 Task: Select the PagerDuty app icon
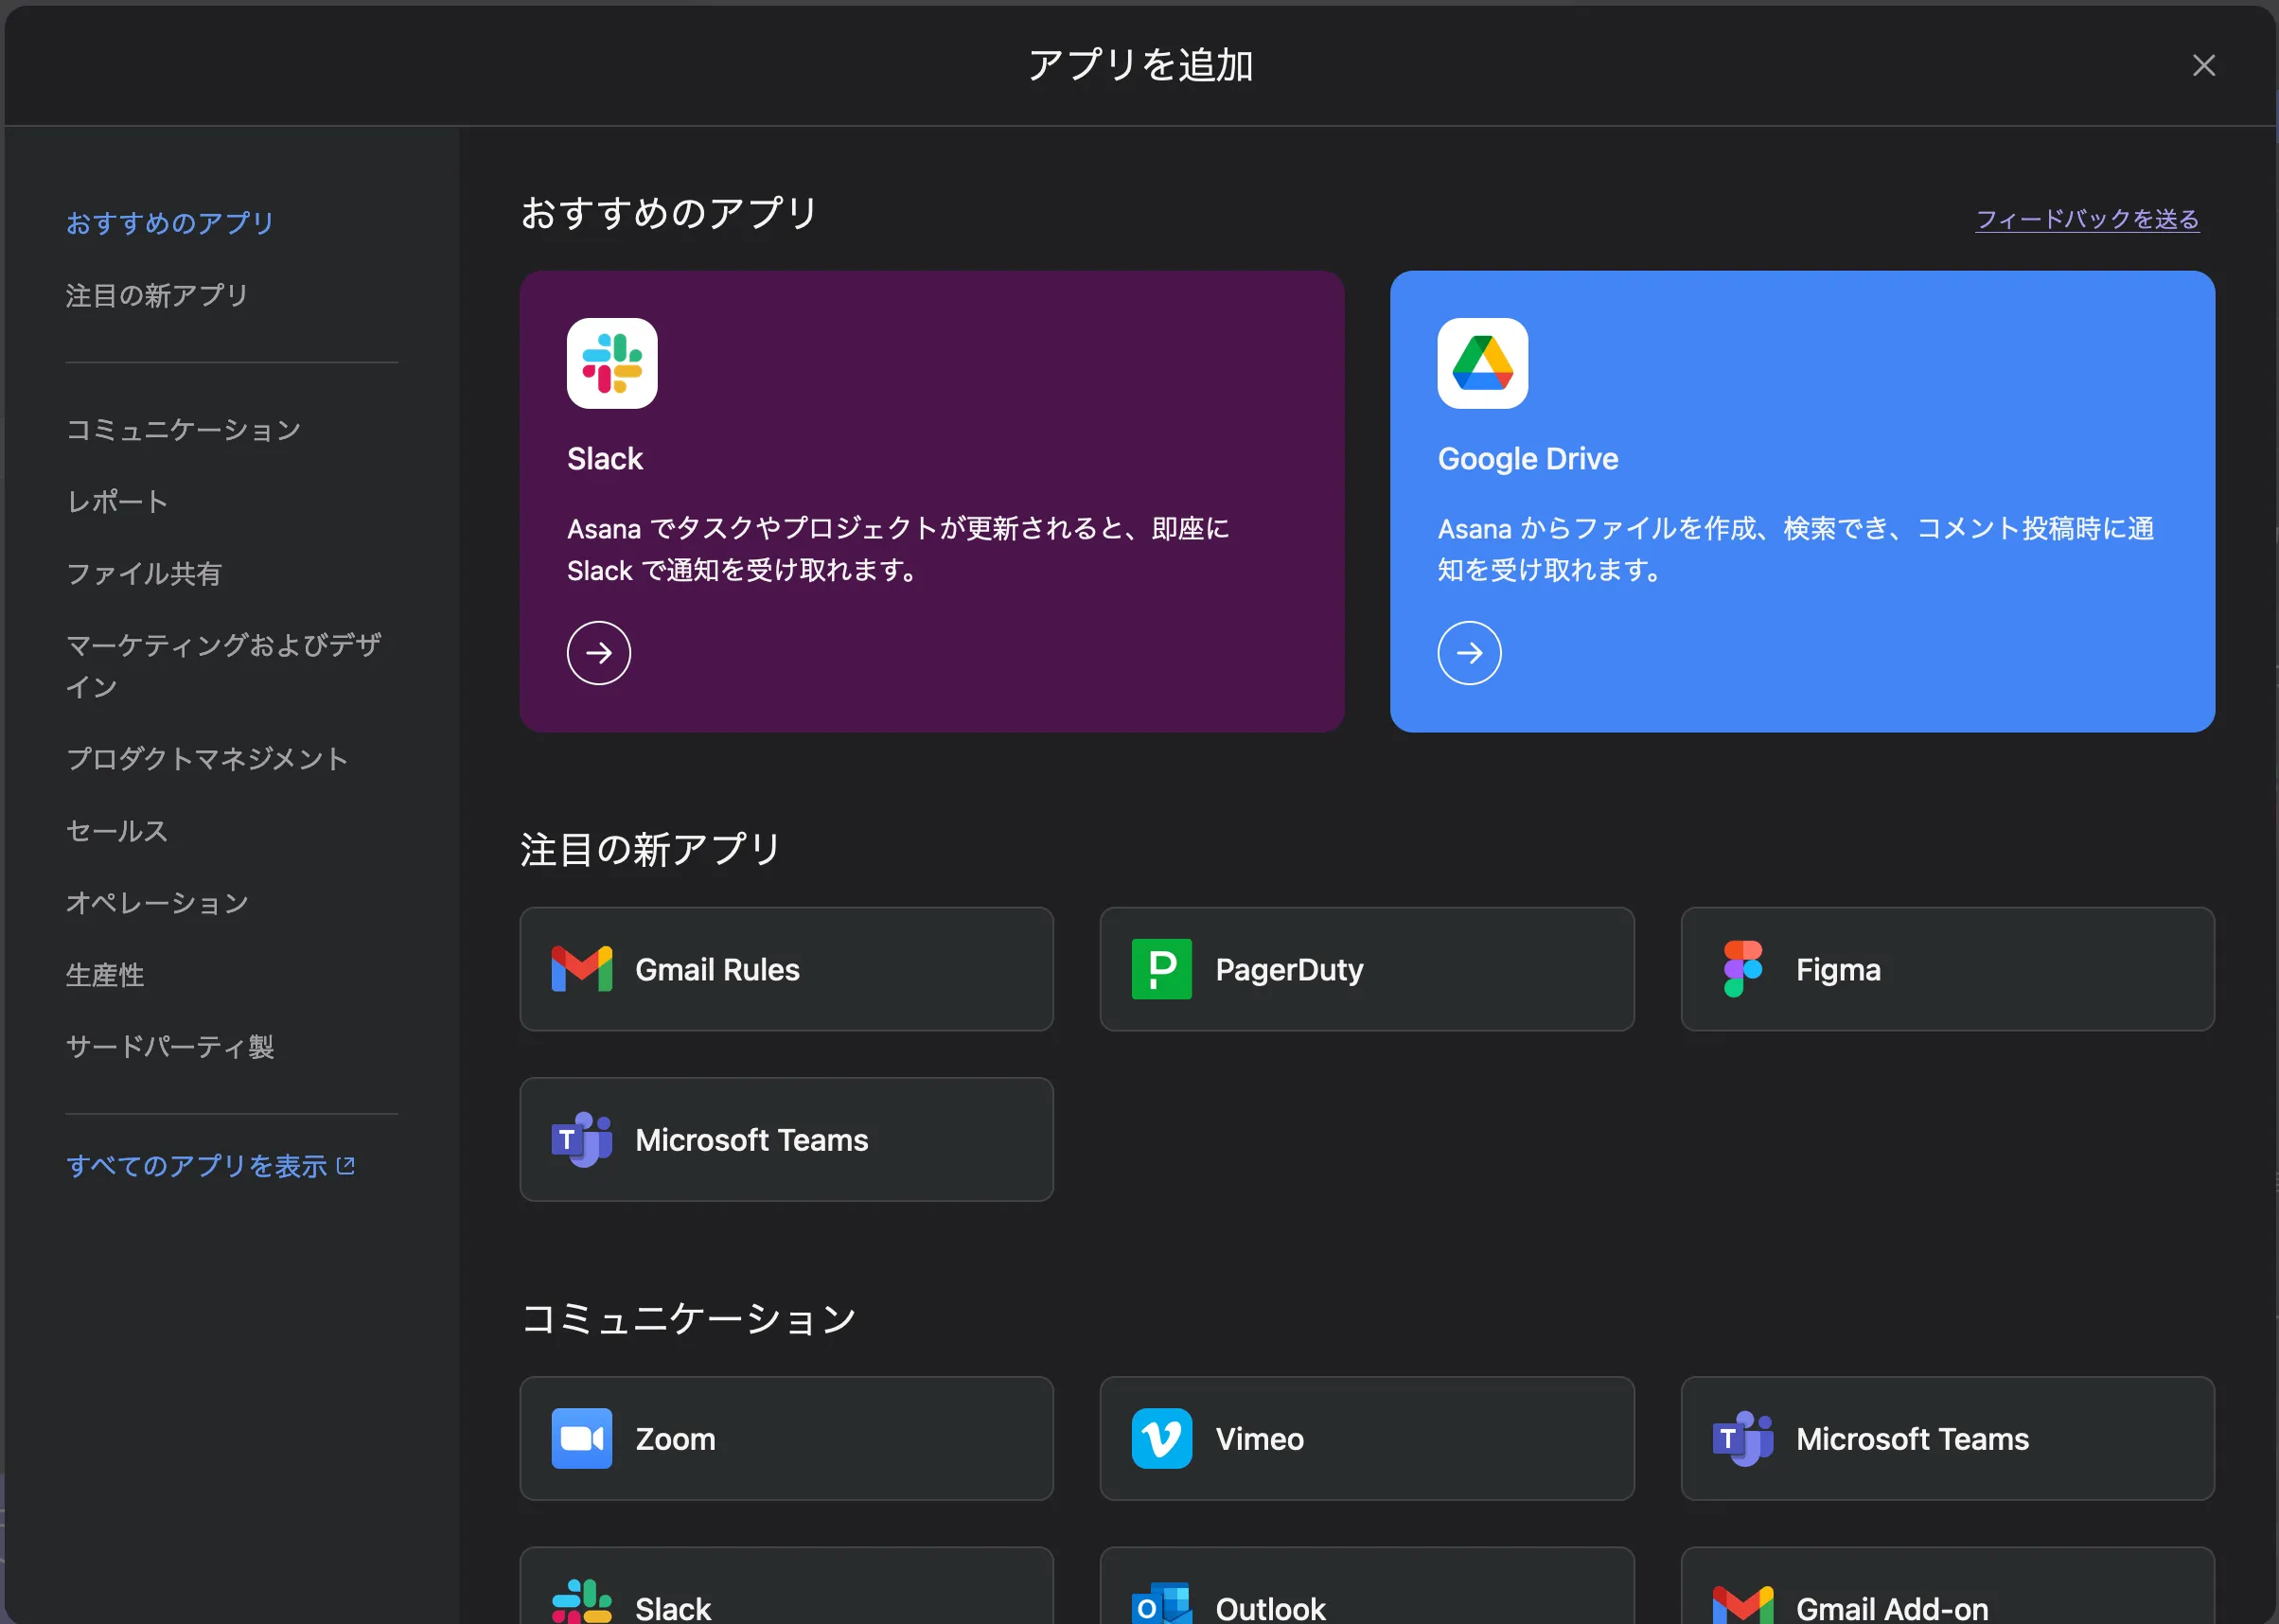pos(1161,968)
